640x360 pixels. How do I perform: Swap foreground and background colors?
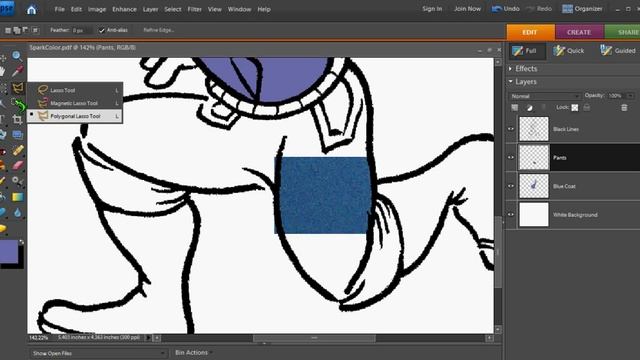pyautogui.click(x=21, y=242)
